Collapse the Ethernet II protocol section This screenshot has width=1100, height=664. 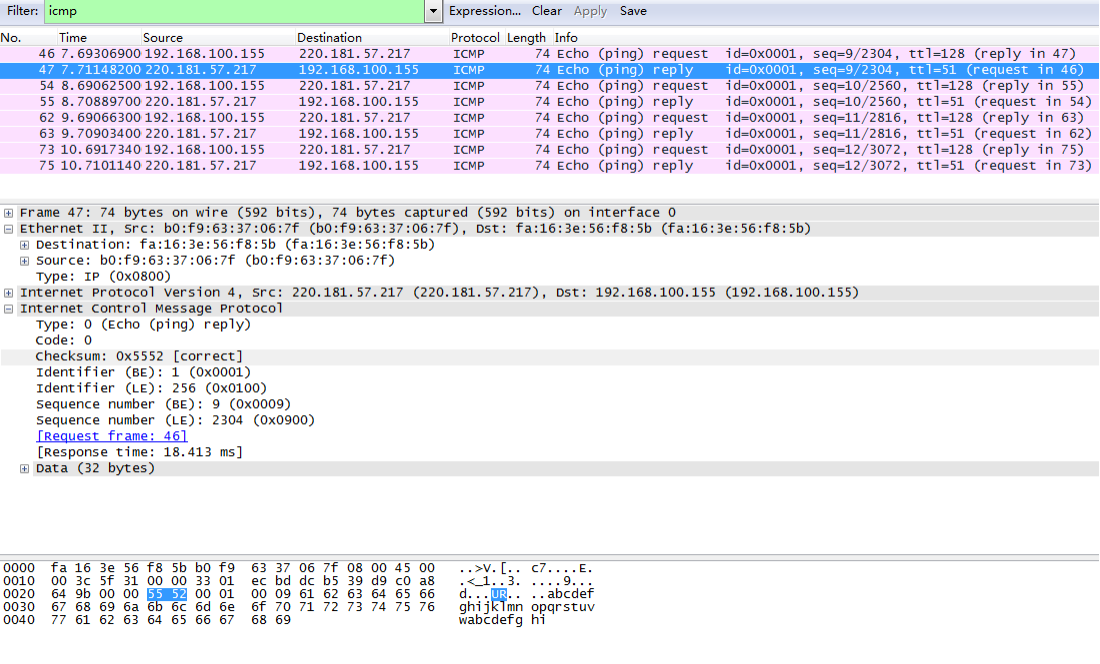click(10, 228)
